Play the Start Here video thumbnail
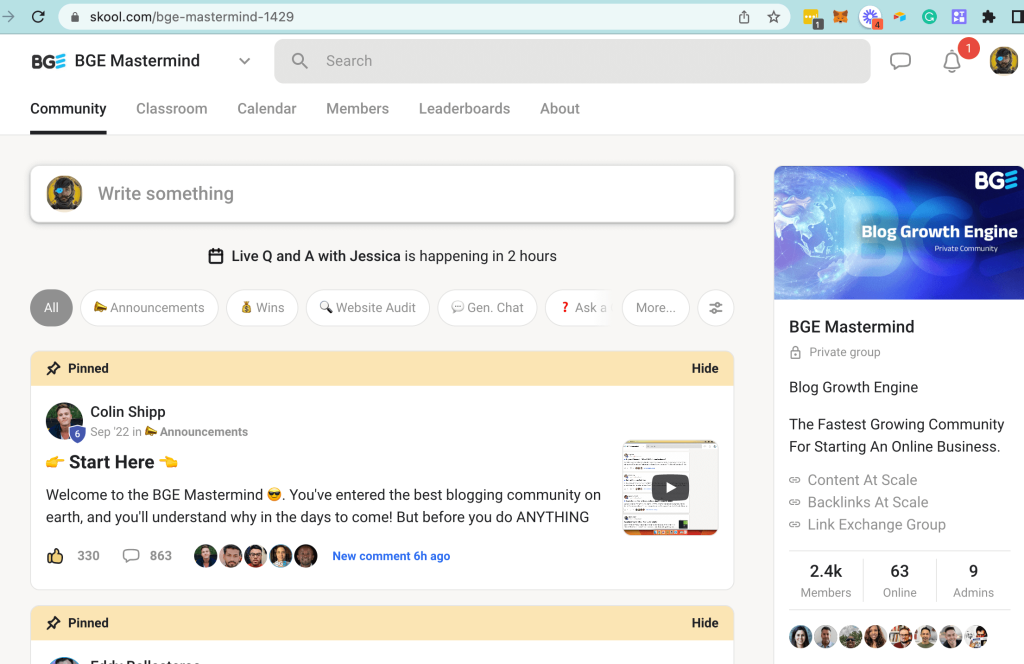The height and width of the screenshot is (664, 1024). 670,488
